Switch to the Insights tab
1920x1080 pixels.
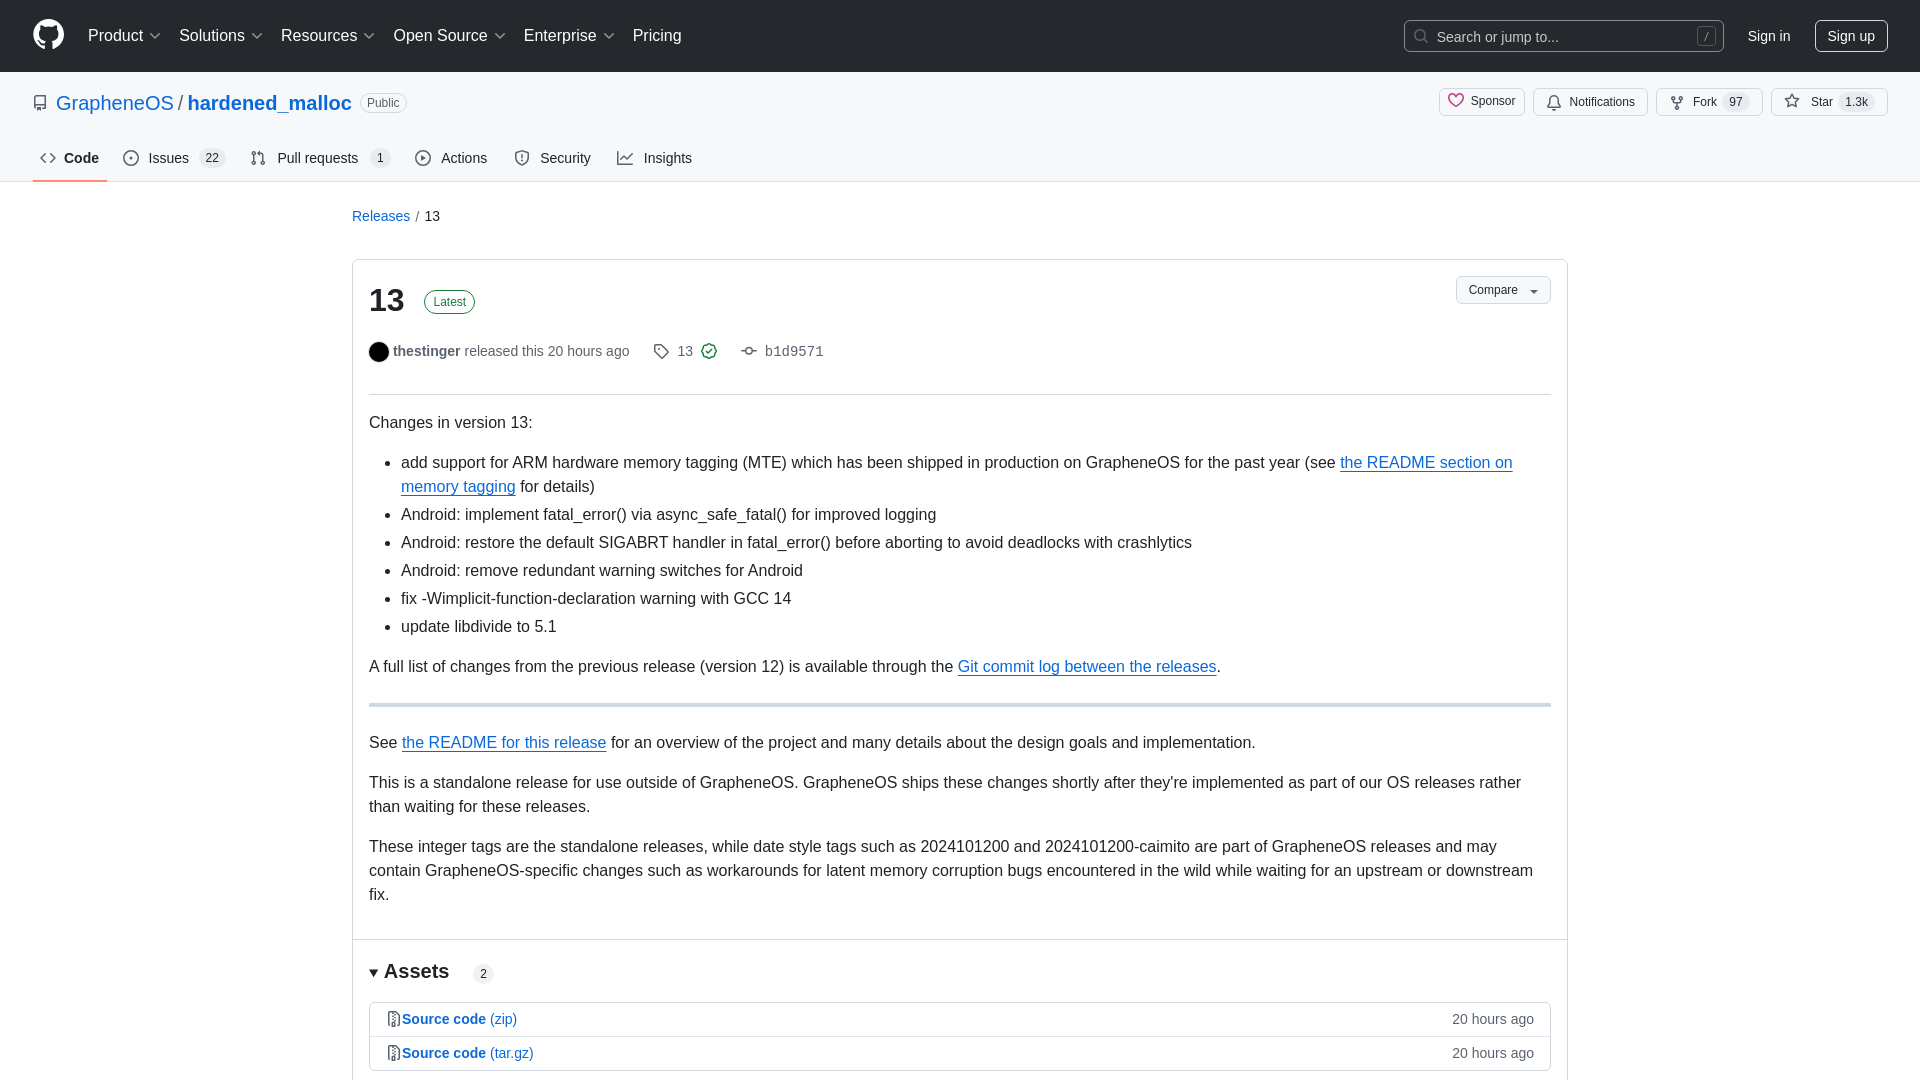click(654, 158)
